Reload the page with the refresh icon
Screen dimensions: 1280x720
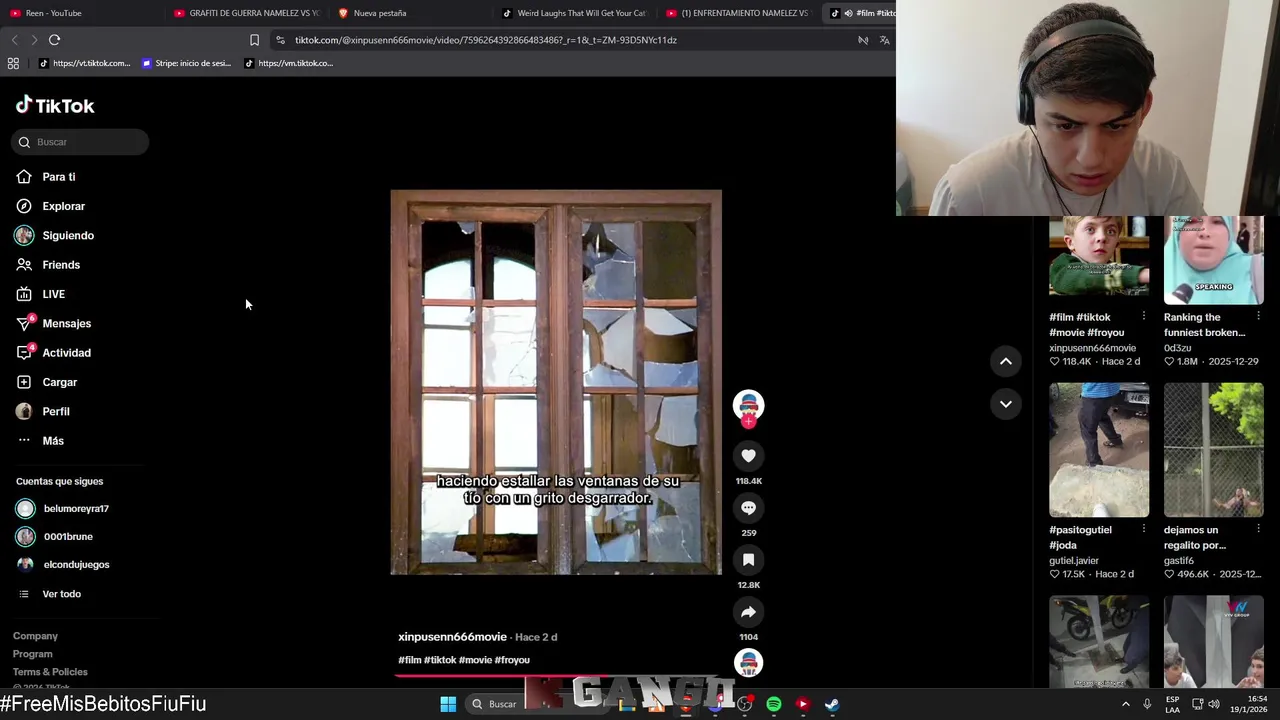click(x=54, y=40)
